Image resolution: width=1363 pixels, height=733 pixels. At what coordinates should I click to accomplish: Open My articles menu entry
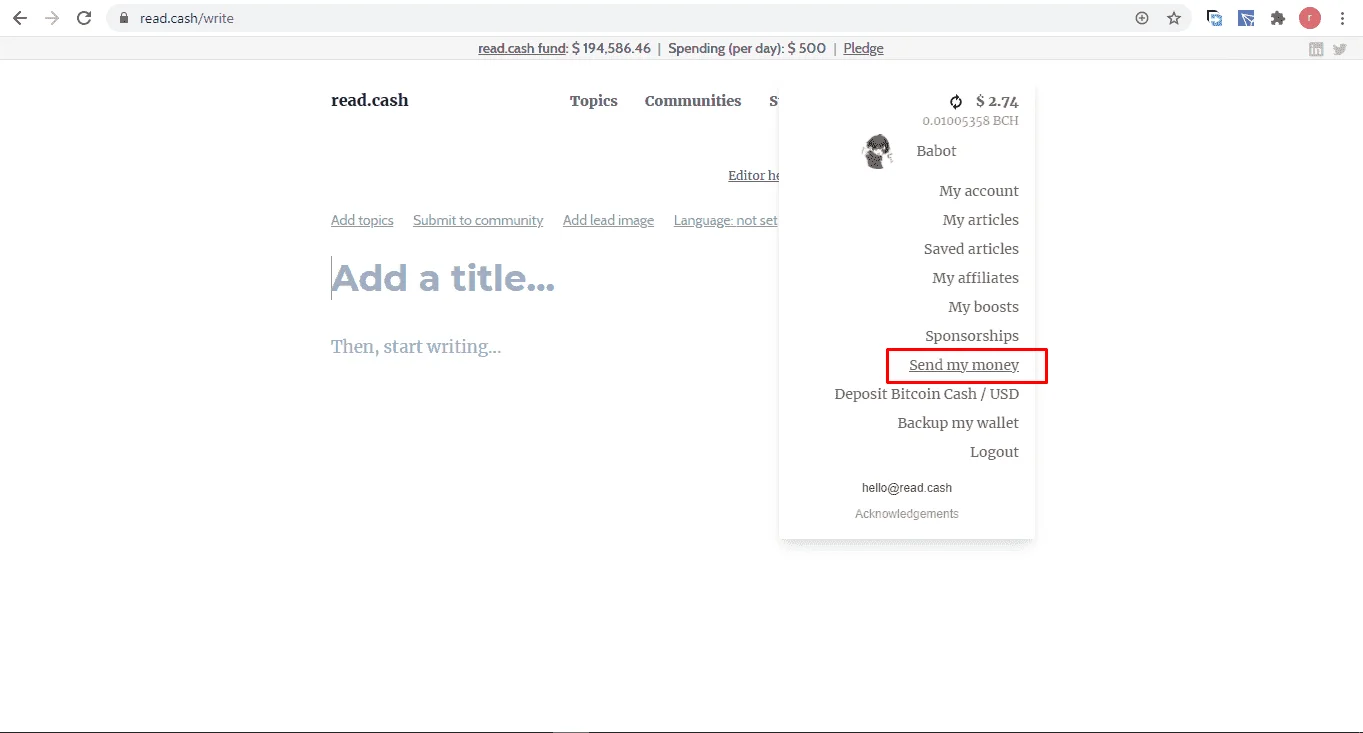[x=981, y=220]
